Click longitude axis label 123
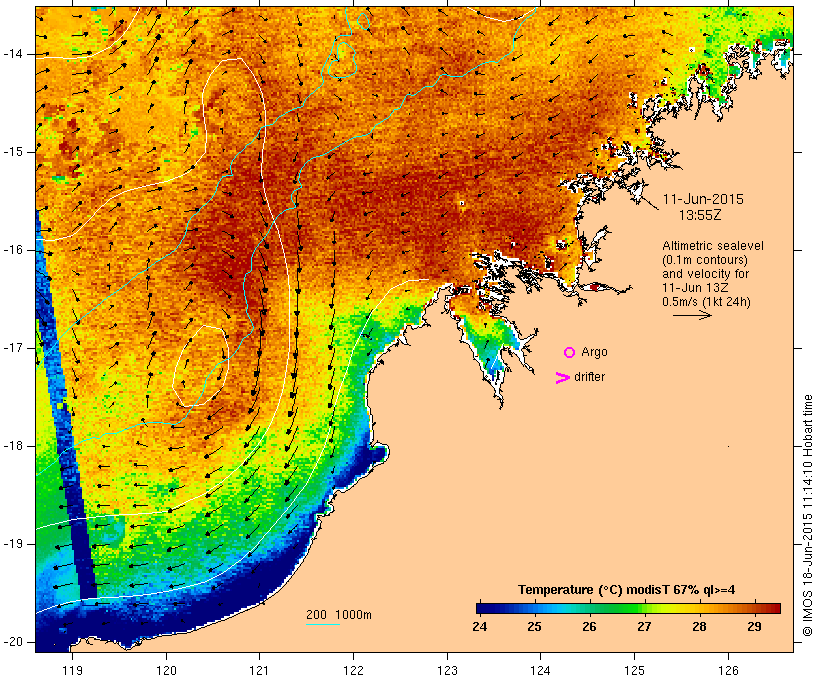Screen dimensions: 820x680 447,671
